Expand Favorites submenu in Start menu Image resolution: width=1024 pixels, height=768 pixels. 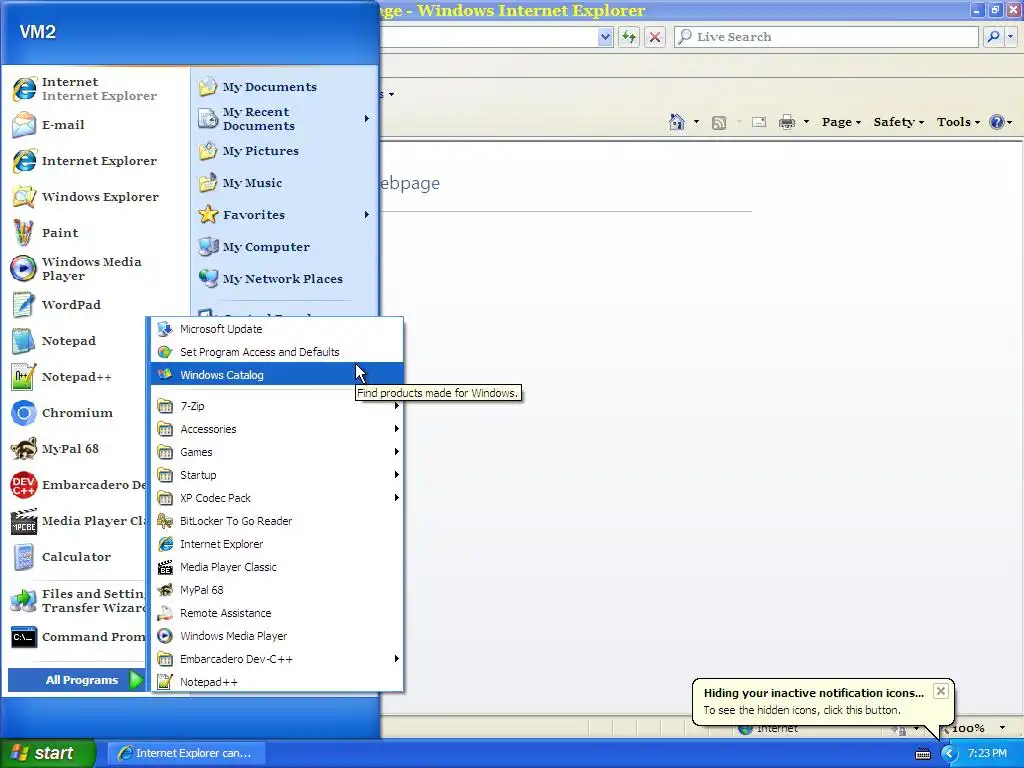pyautogui.click(x=284, y=215)
